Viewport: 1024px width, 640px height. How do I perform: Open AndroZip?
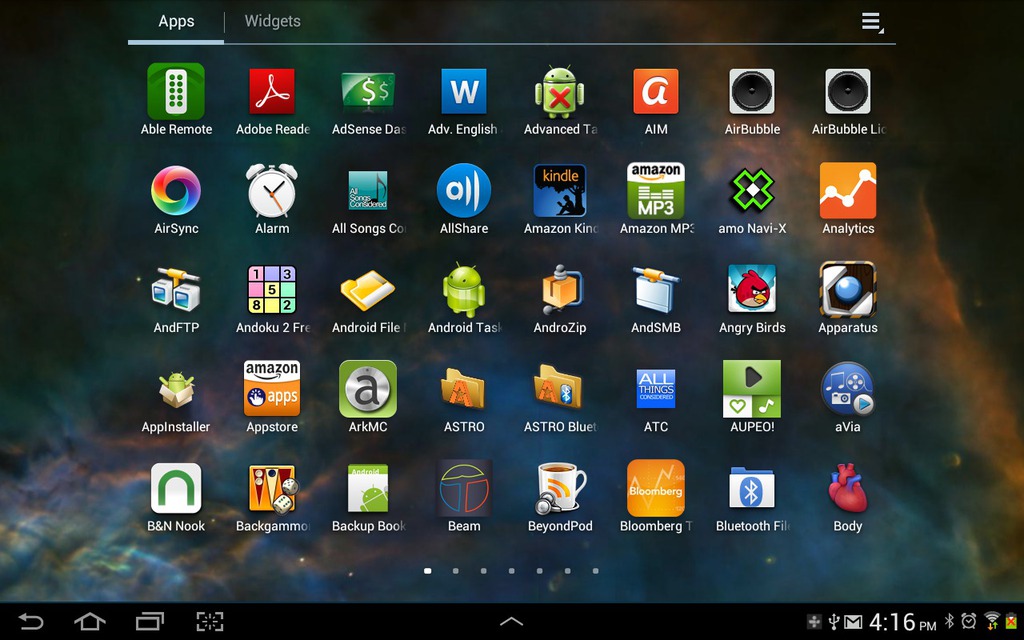pyautogui.click(x=560, y=290)
